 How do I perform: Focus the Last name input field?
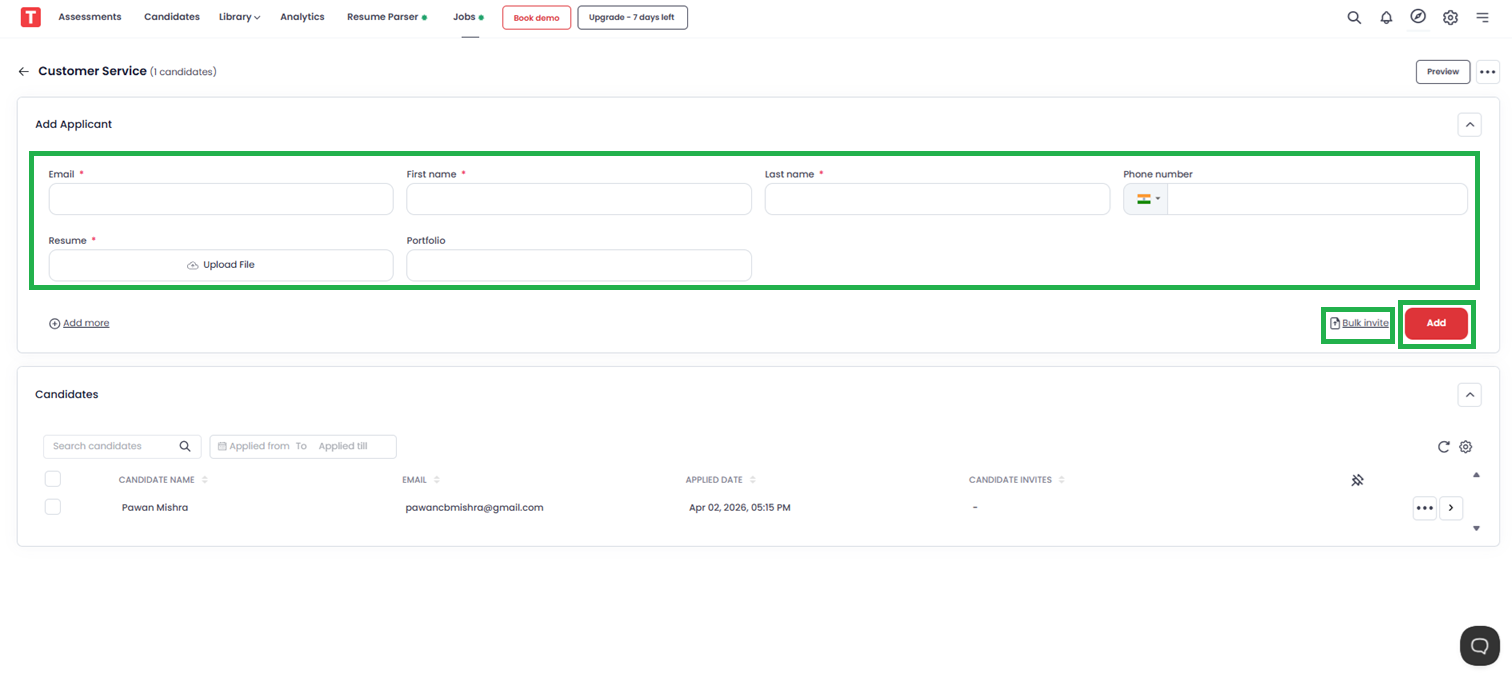pos(937,199)
